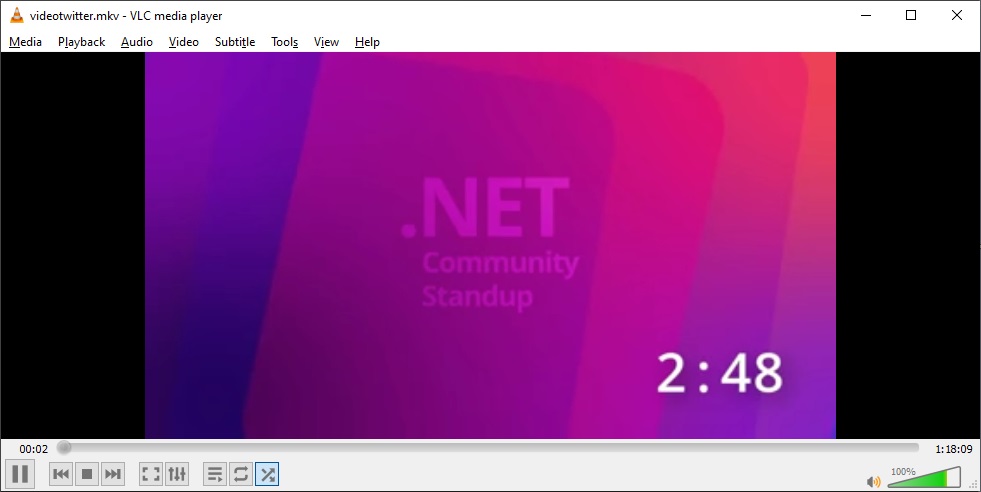Open the Help menu
Image resolution: width=981 pixels, height=492 pixels.
(367, 42)
